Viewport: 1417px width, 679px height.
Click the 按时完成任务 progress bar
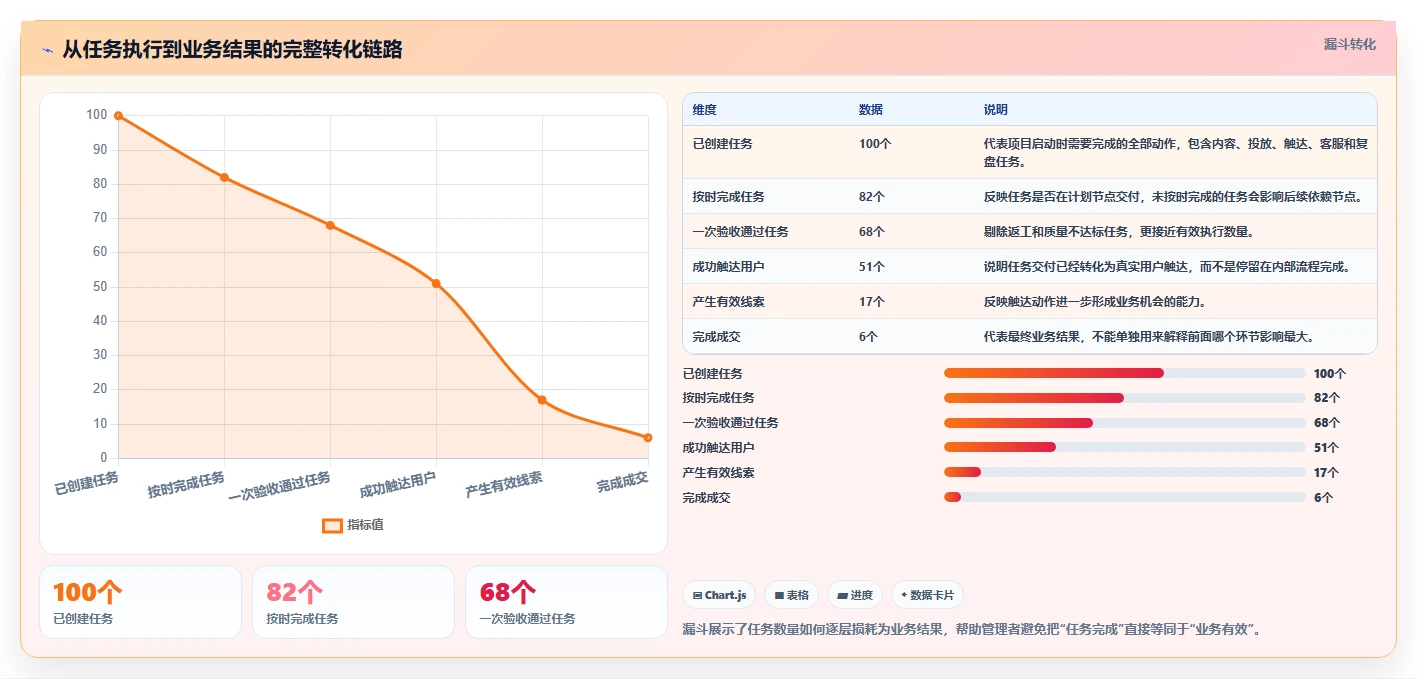pyautogui.click(x=1125, y=398)
